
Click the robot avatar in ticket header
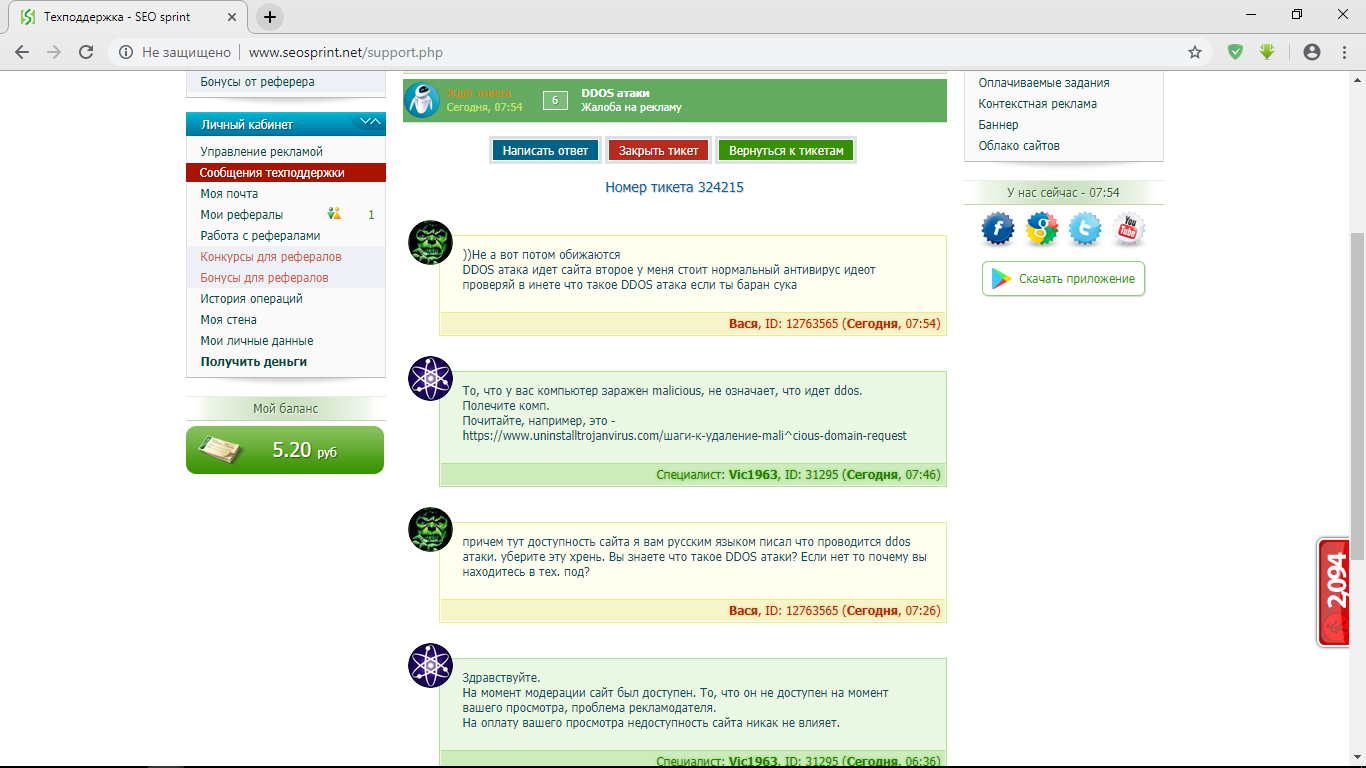(x=422, y=100)
